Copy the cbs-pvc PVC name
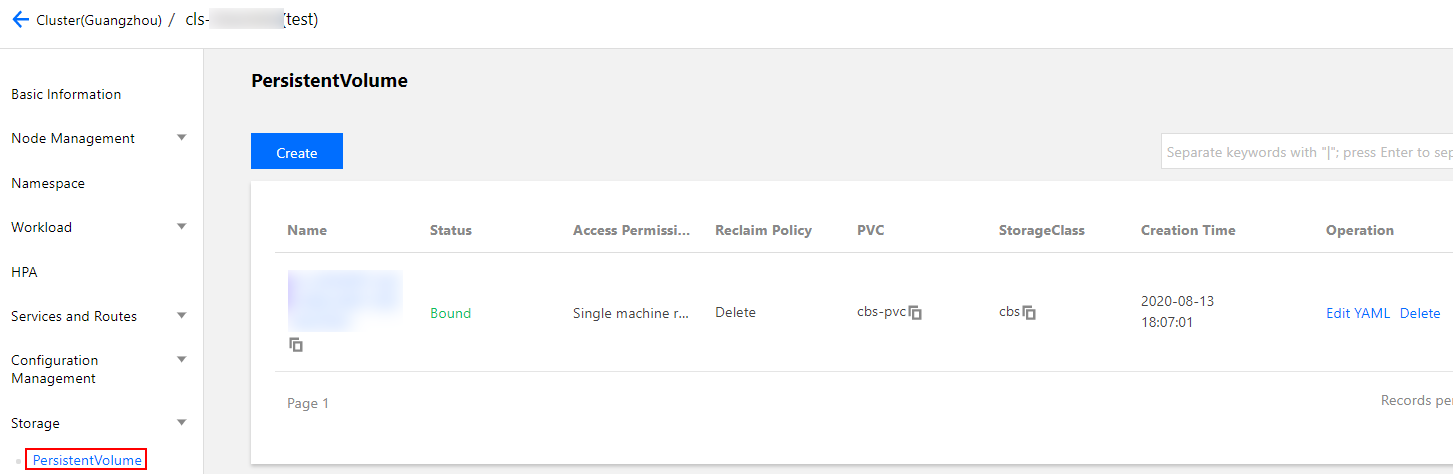Viewport: 1453px width, 474px height. 915,313
